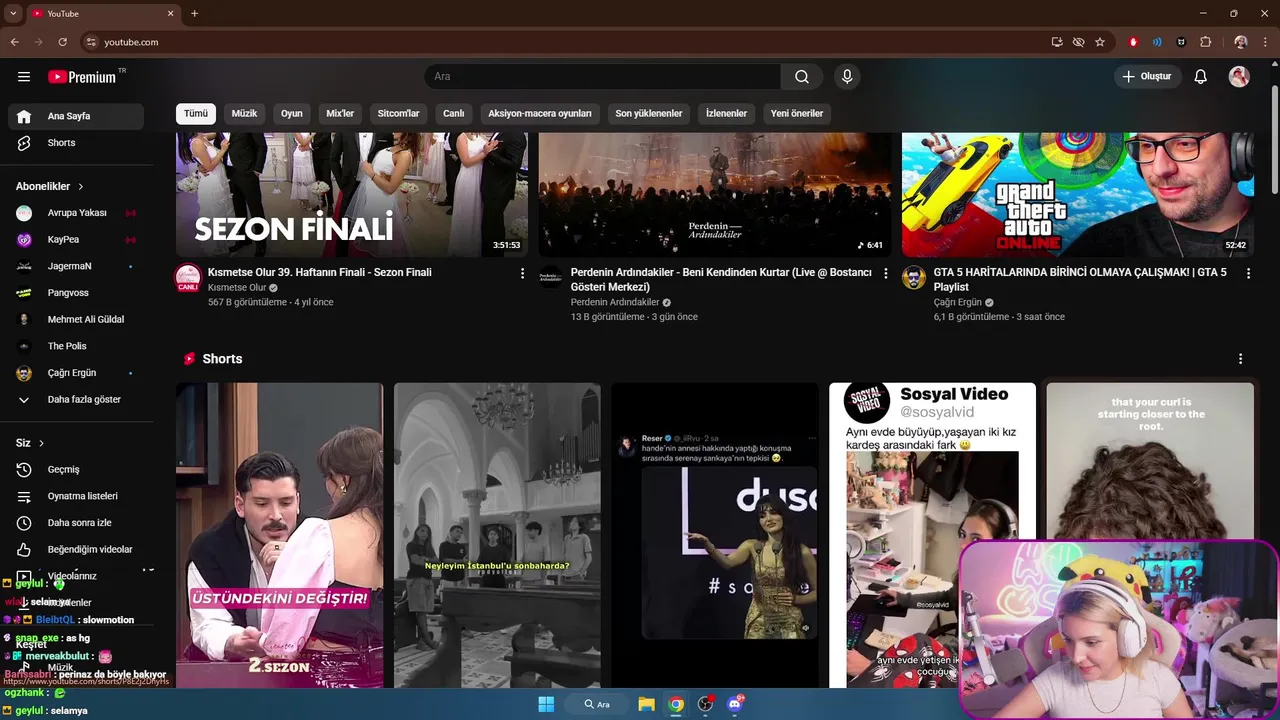Open Daha sonra izle list
This screenshot has height=720, width=1280.
[76, 523]
